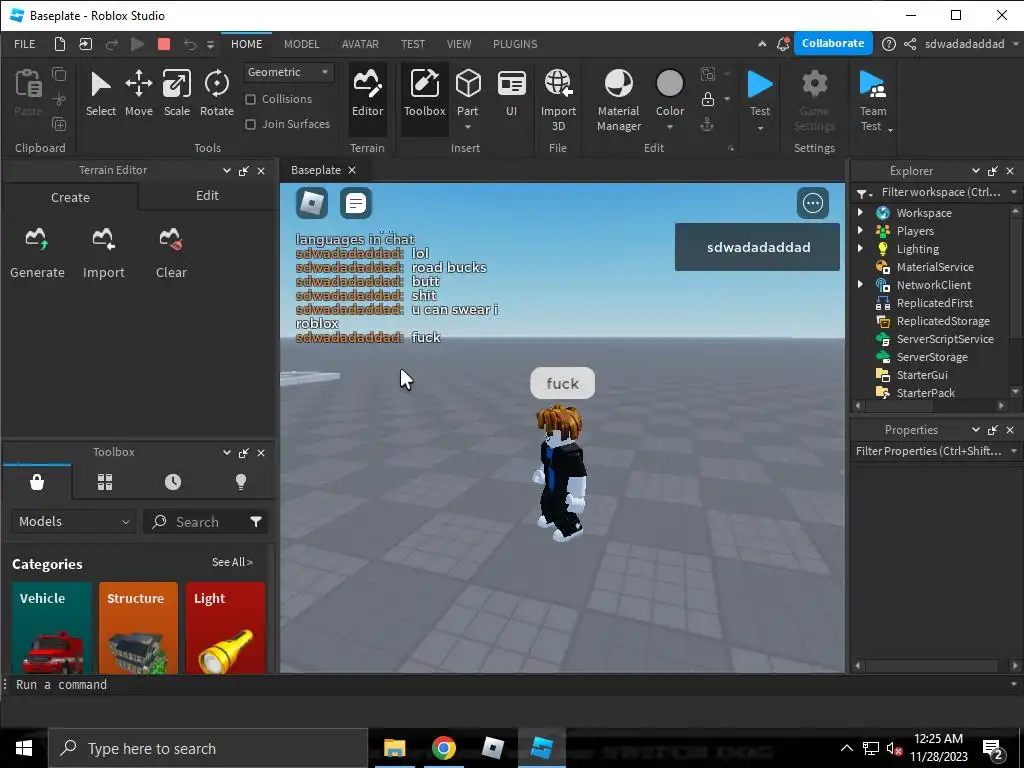
Task: Open the viewport more options button
Action: pos(812,203)
